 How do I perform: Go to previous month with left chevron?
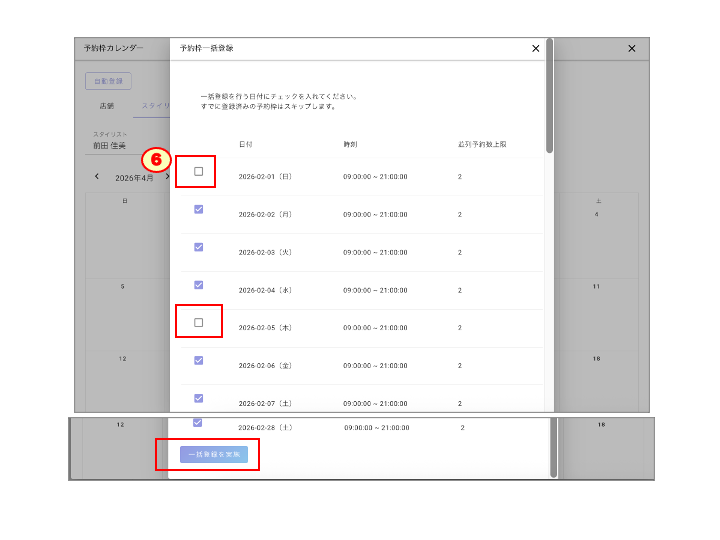(97, 177)
